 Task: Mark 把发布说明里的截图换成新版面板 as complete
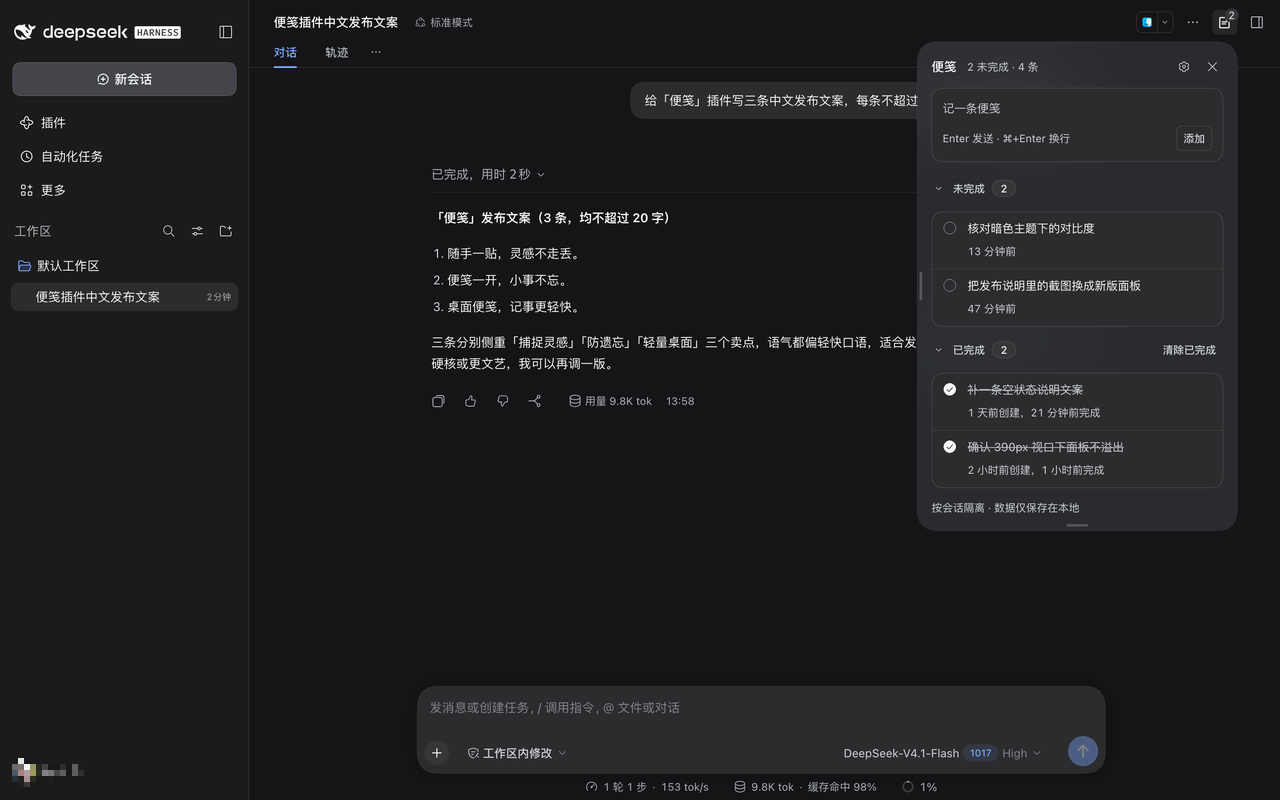point(950,285)
